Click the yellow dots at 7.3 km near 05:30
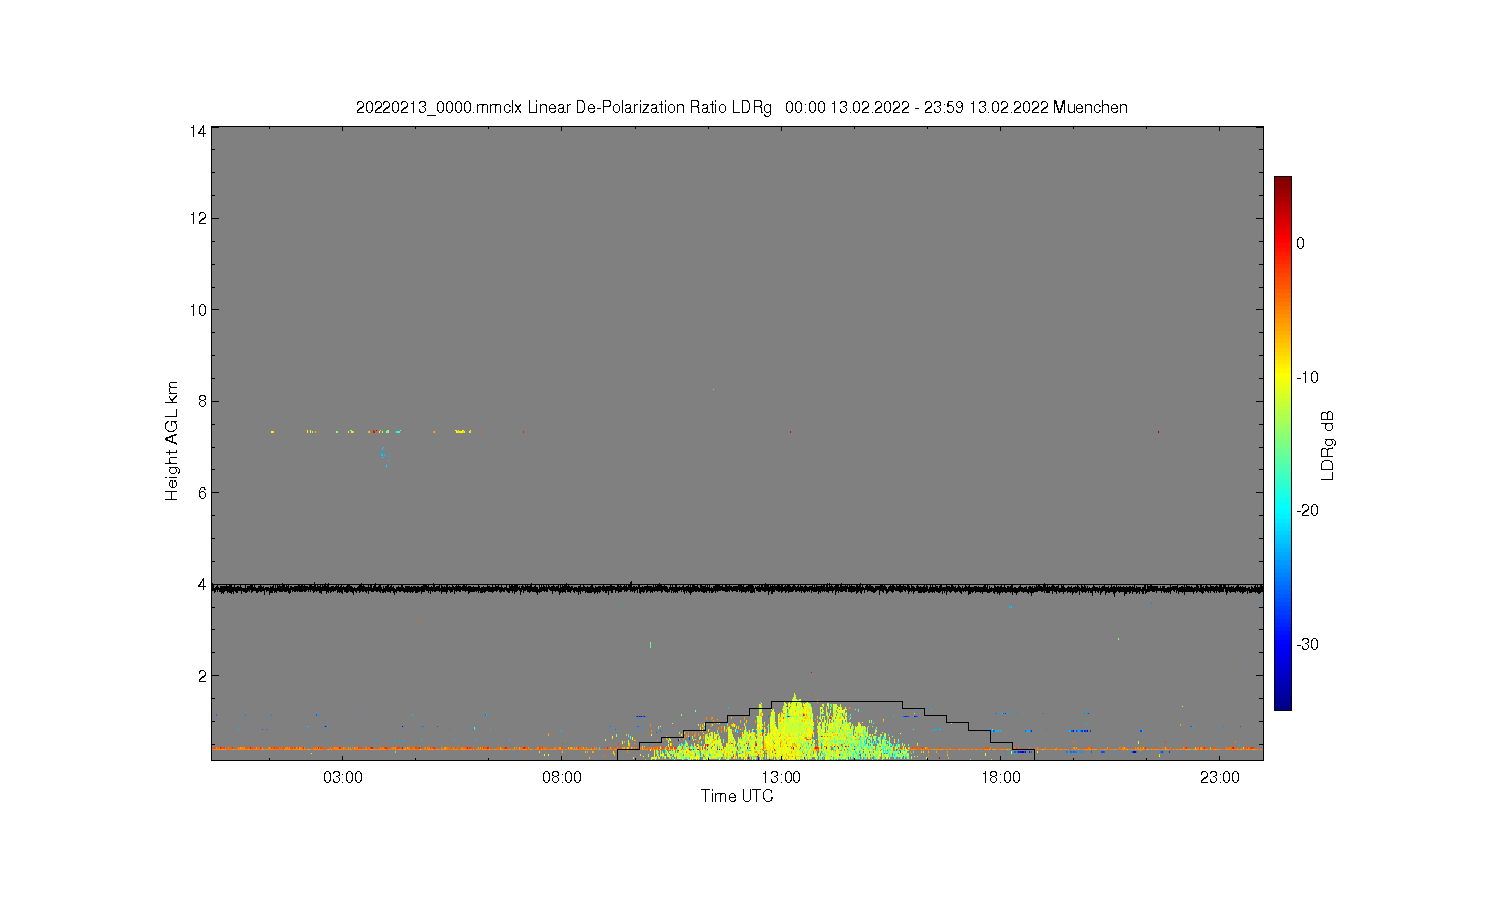 point(462,431)
